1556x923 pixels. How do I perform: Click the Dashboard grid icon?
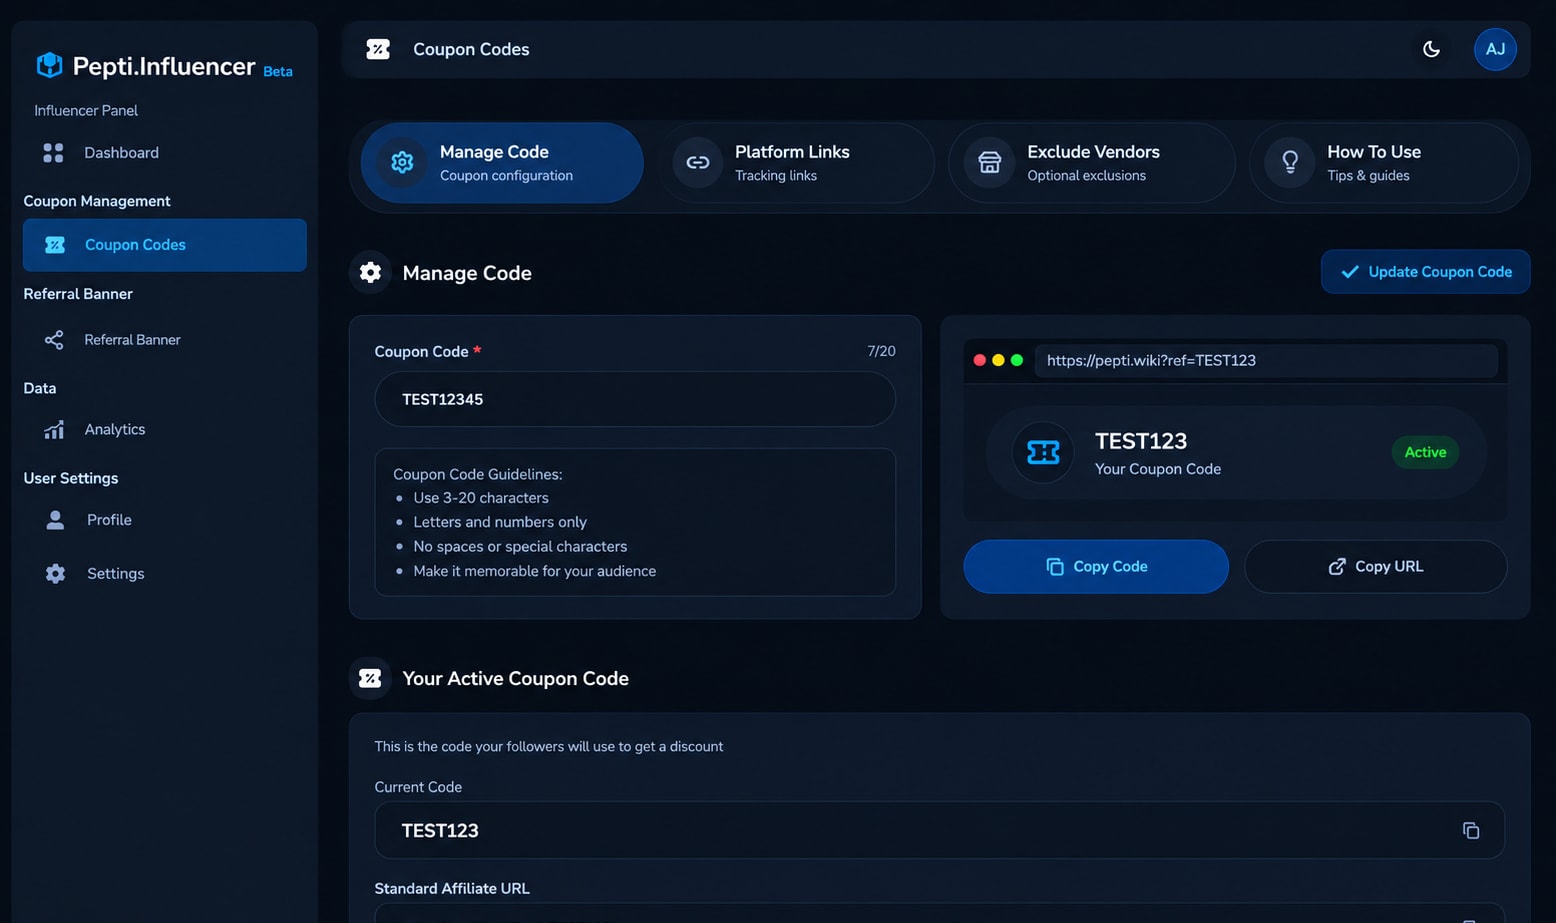pyautogui.click(x=53, y=153)
